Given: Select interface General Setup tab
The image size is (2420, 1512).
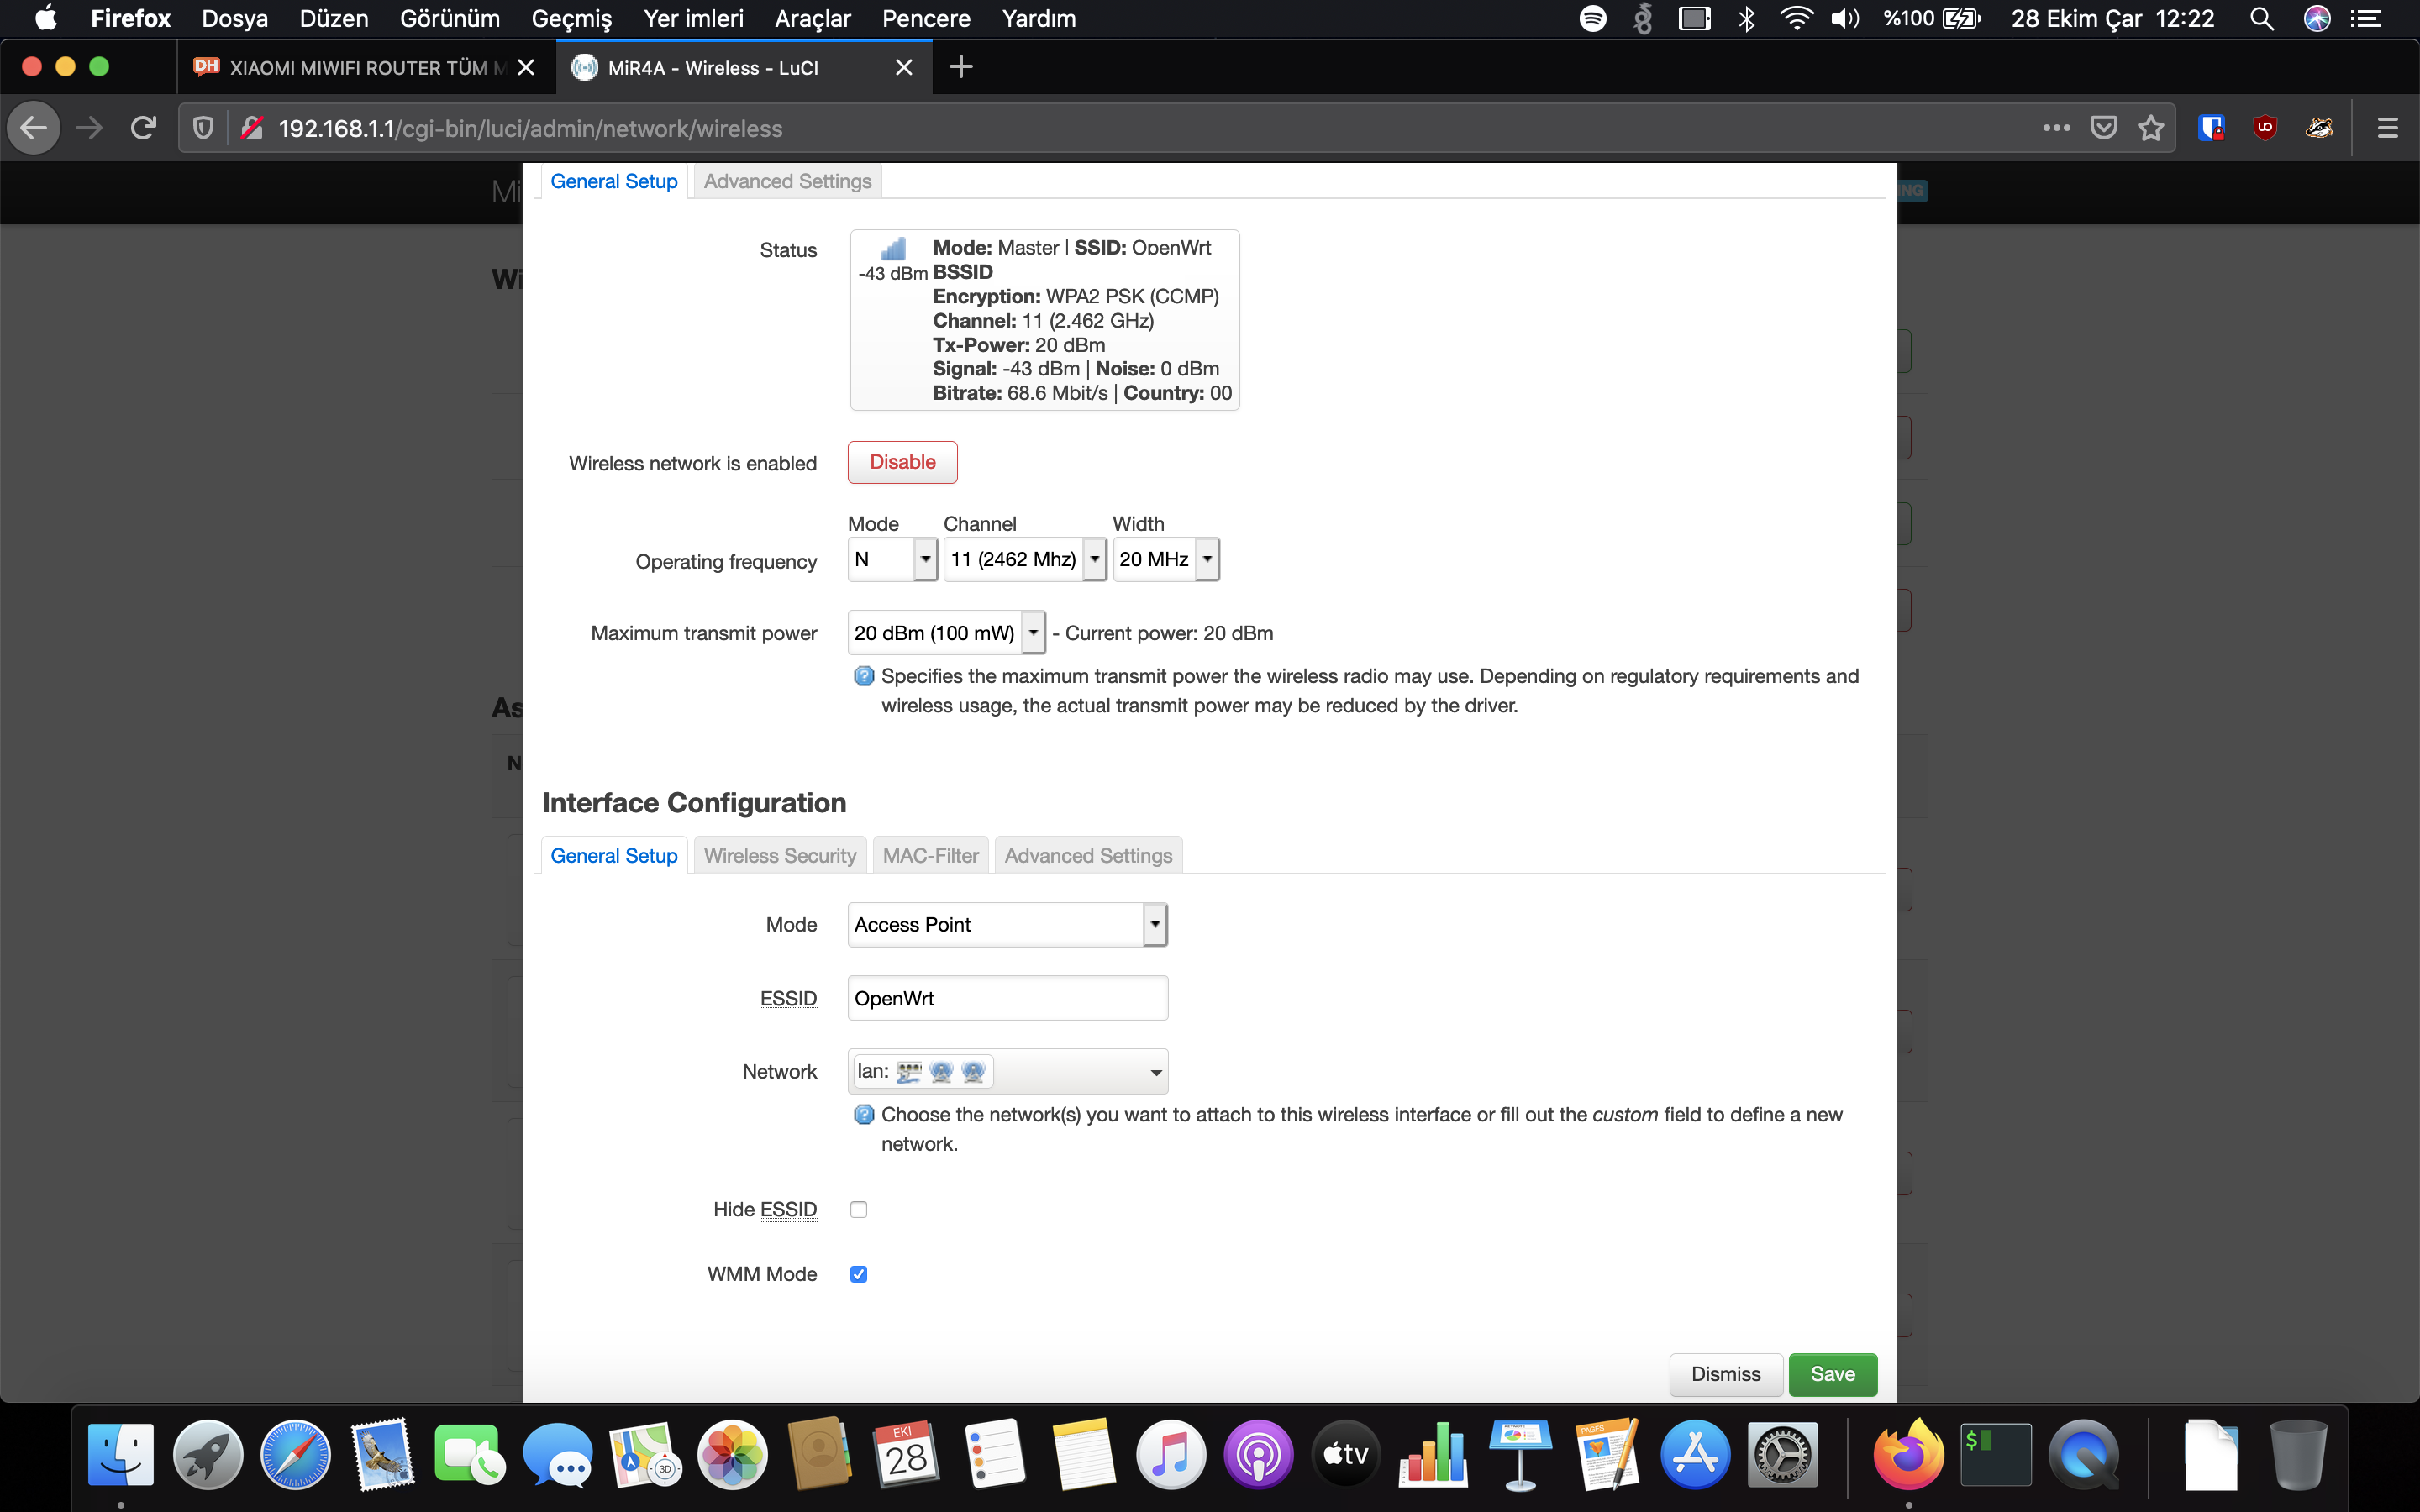Looking at the screenshot, I should pos(614,856).
